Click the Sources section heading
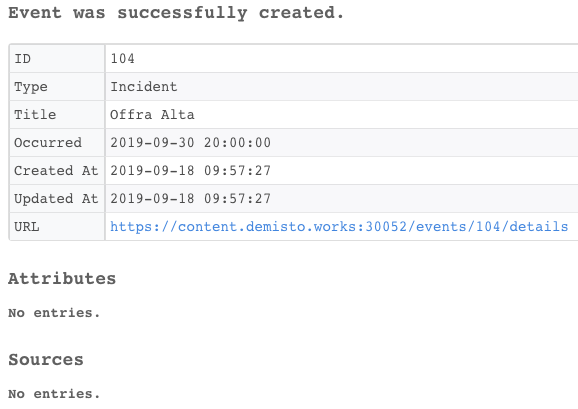This screenshot has height=409, width=578. click(x=46, y=360)
